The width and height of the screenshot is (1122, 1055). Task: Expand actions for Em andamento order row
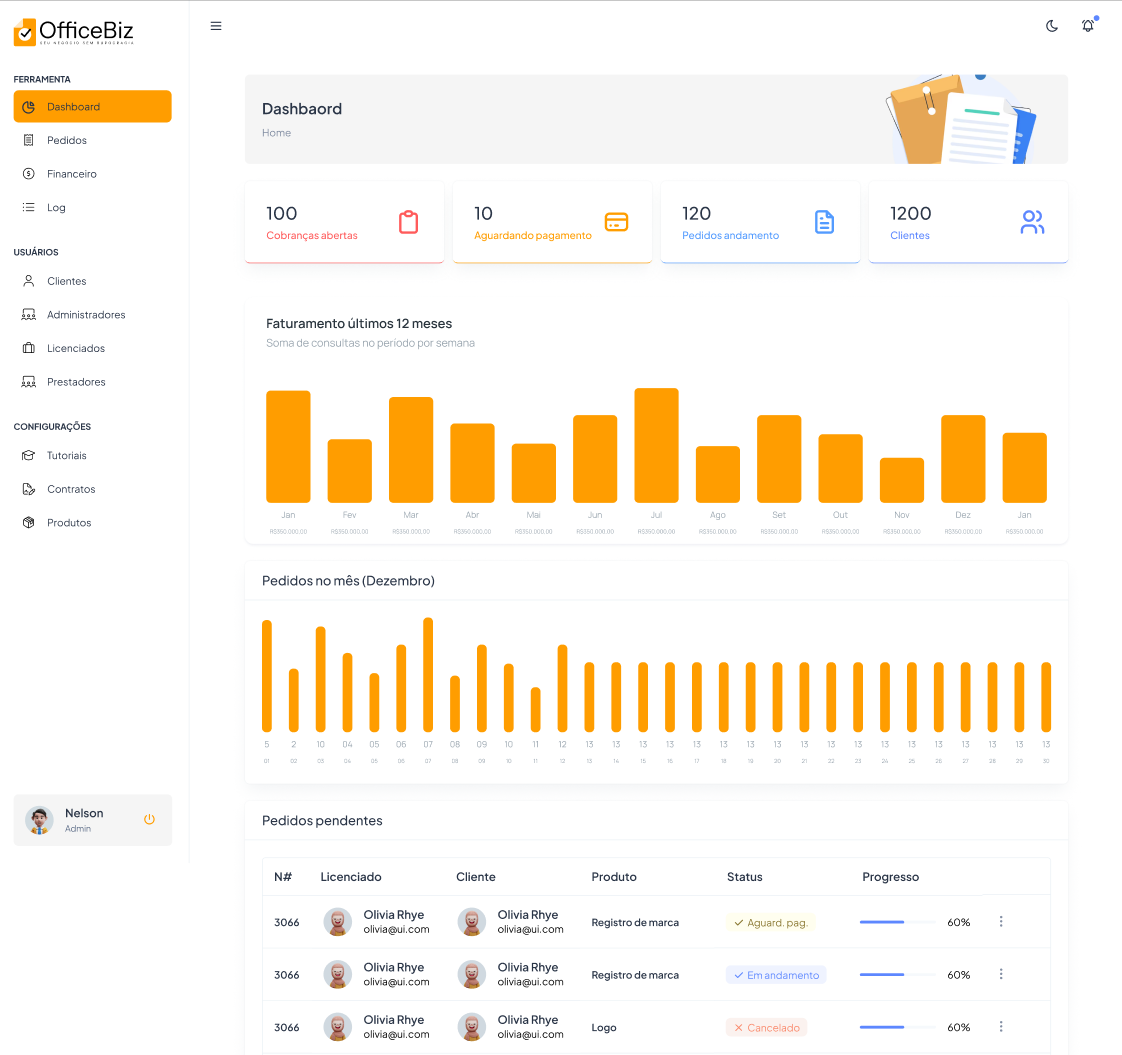coord(1001,974)
